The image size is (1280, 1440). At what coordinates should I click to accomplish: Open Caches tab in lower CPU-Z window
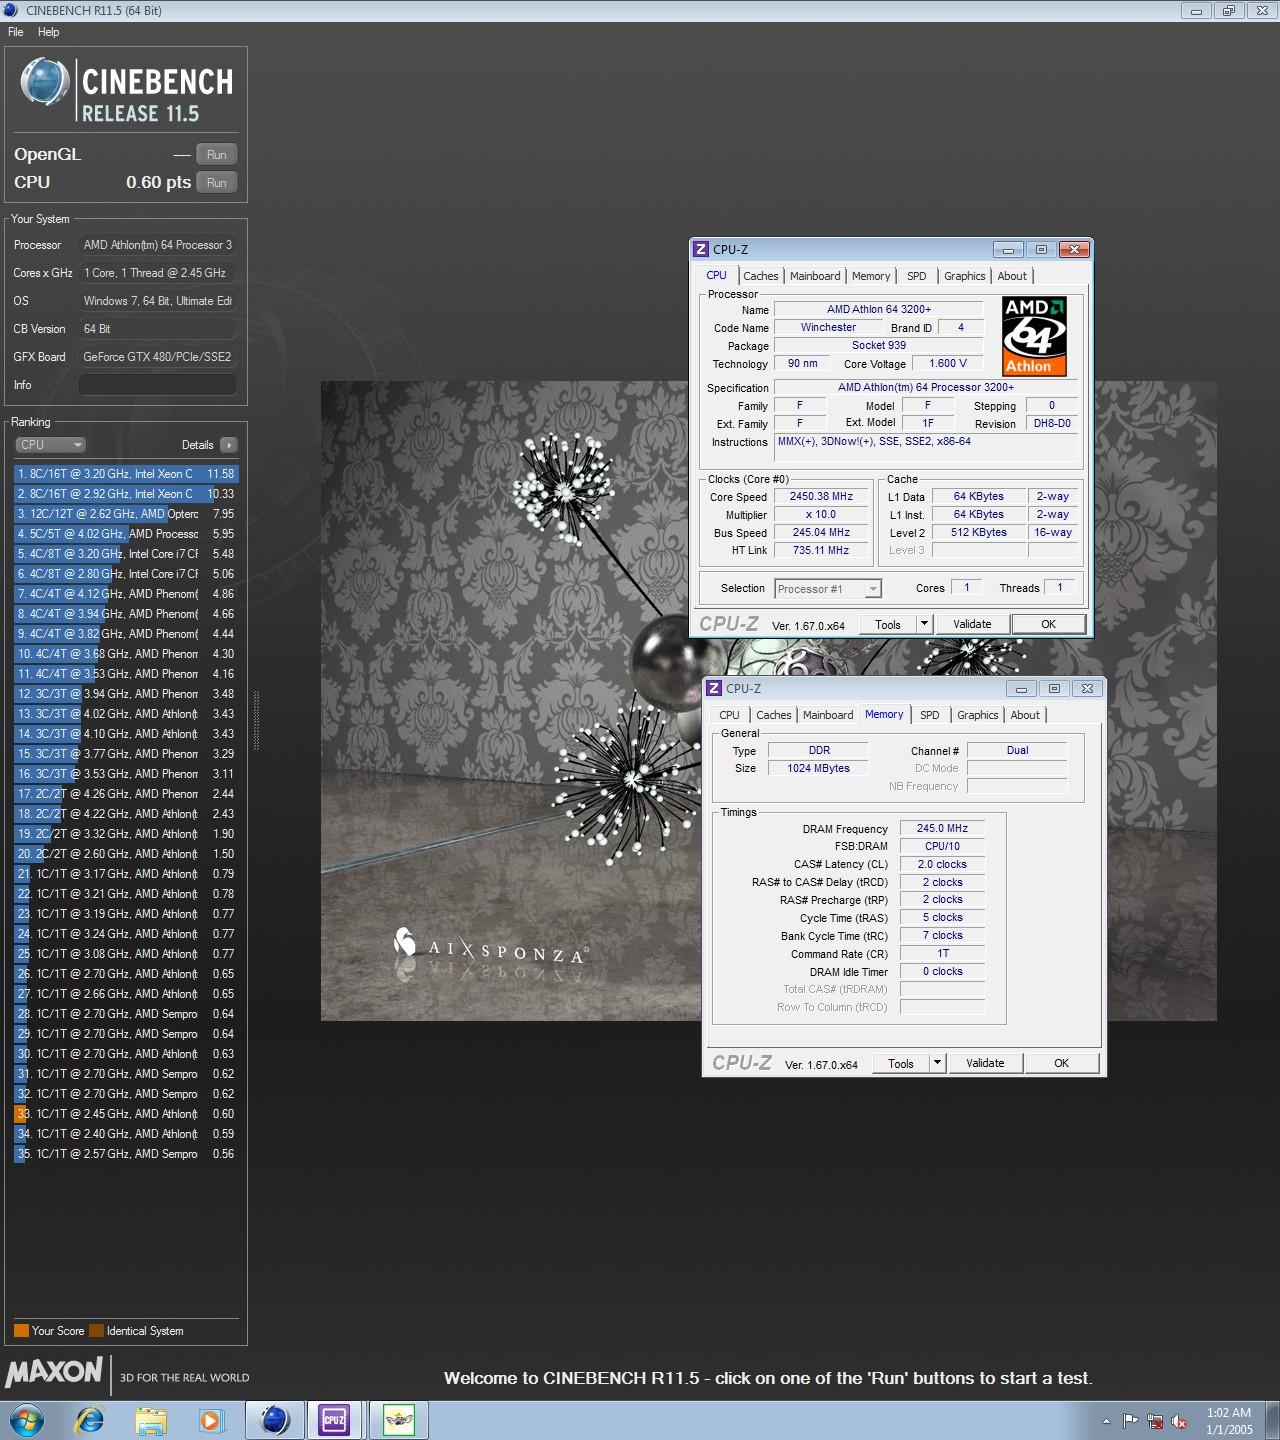773,715
